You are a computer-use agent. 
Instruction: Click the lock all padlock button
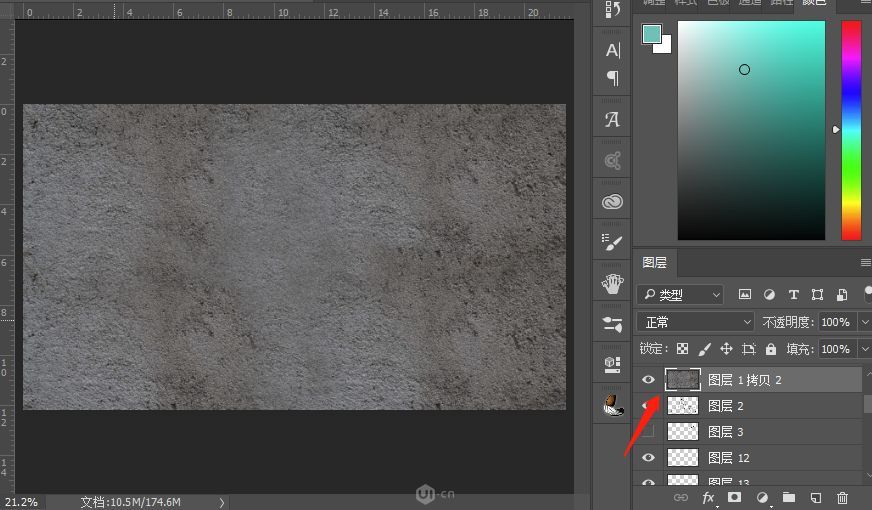771,349
